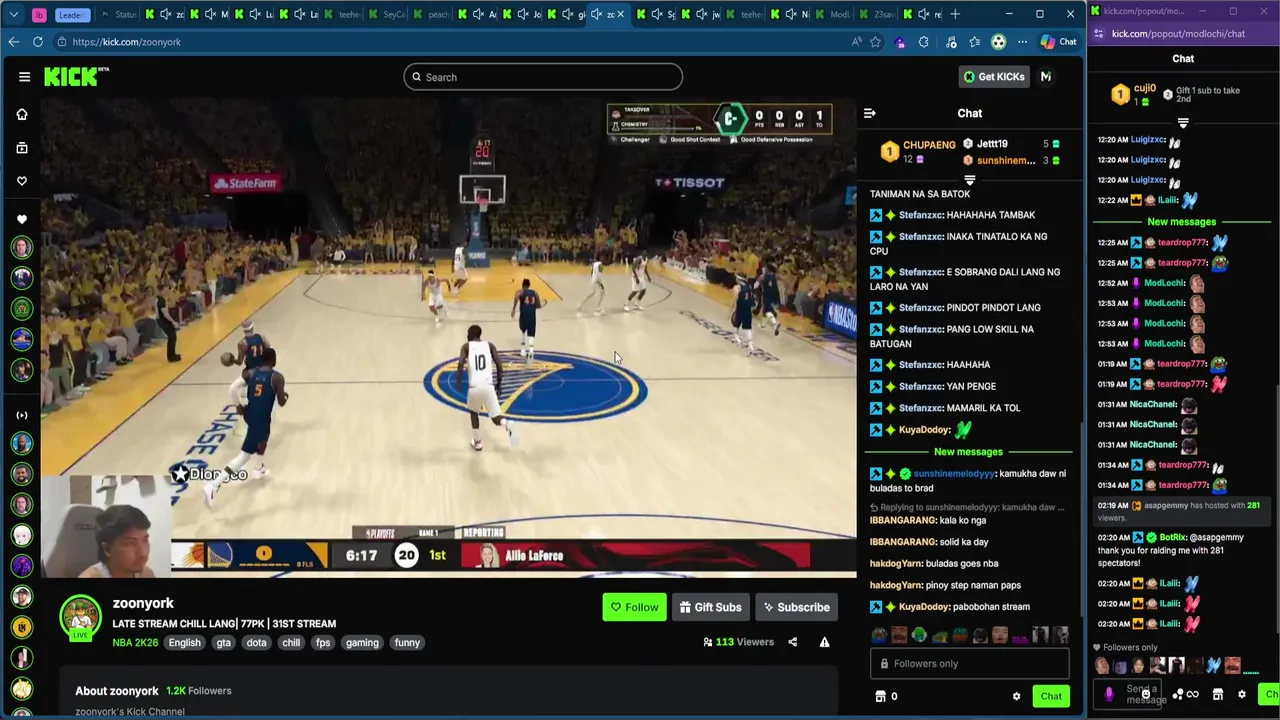Viewport: 1280px width, 720px height.
Task: Click the browser back arrow
Action: click(x=13, y=42)
